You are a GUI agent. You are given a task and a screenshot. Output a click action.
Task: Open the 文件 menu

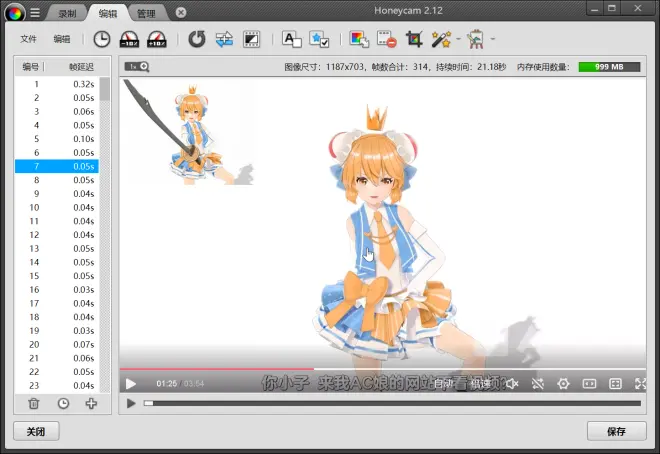pos(28,39)
